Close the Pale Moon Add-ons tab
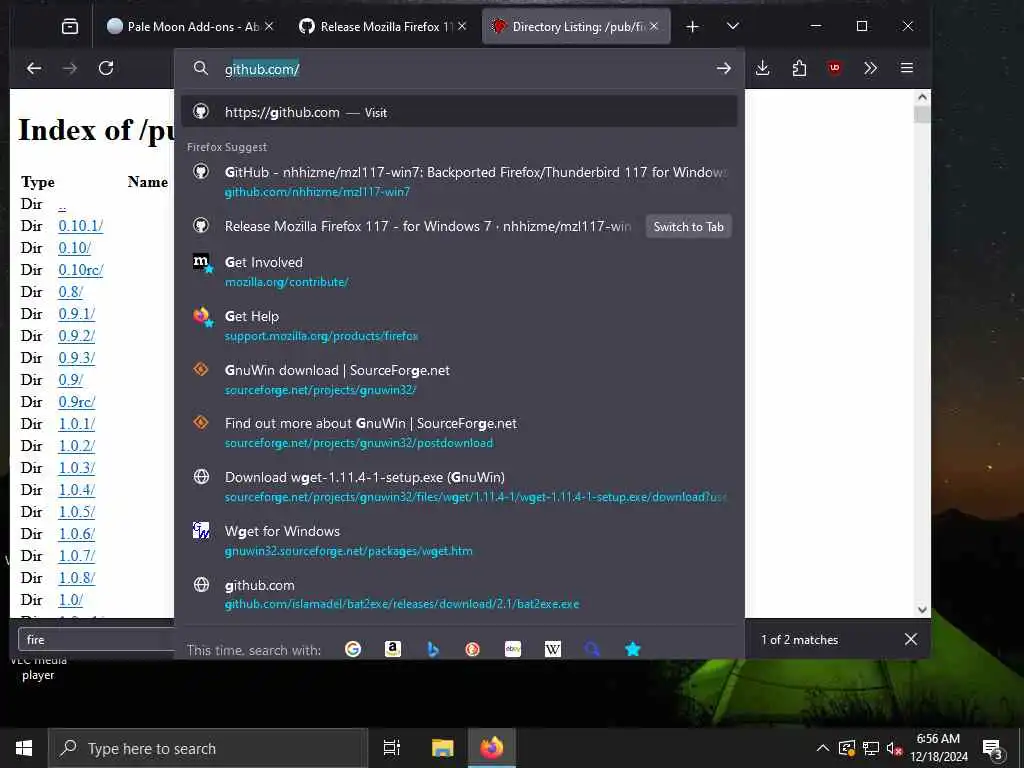 coord(269,26)
